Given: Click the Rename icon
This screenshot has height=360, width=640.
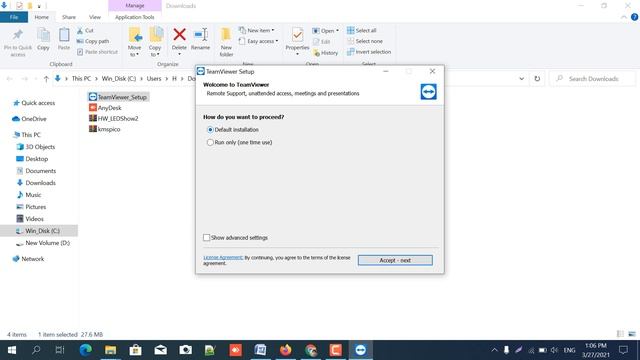Looking at the screenshot, I should coord(200,35).
